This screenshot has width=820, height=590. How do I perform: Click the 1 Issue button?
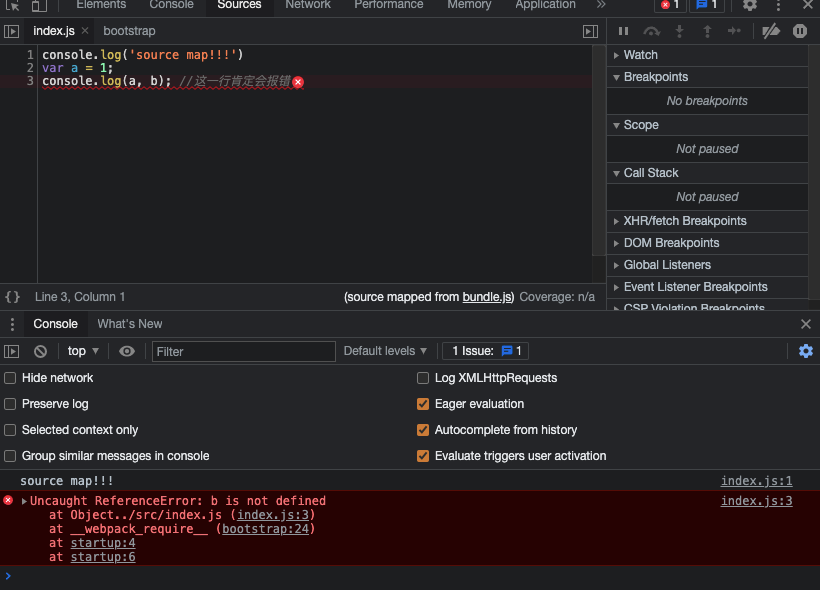485,351
